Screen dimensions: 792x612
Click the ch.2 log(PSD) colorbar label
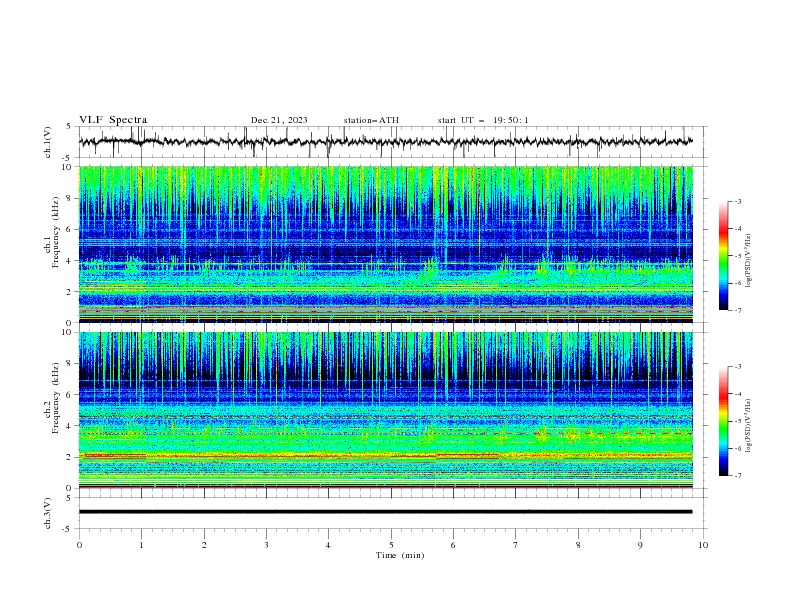point(749,426)
